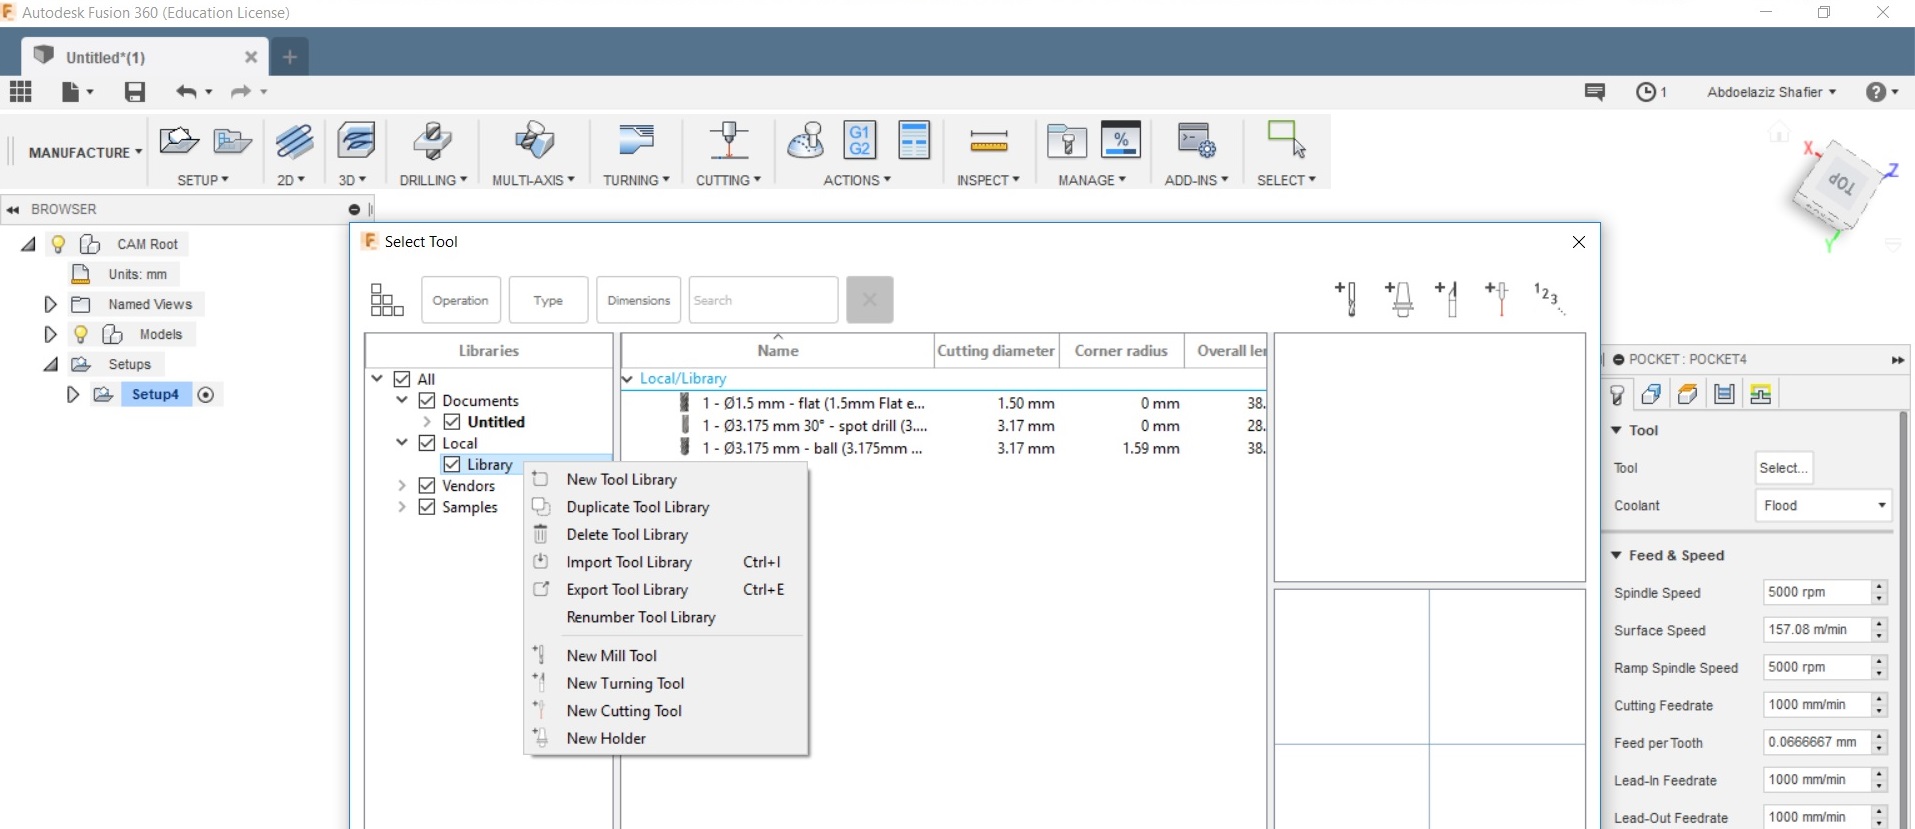Click the new mill tool icon in Select Tool

click(x=1346, y=298)
